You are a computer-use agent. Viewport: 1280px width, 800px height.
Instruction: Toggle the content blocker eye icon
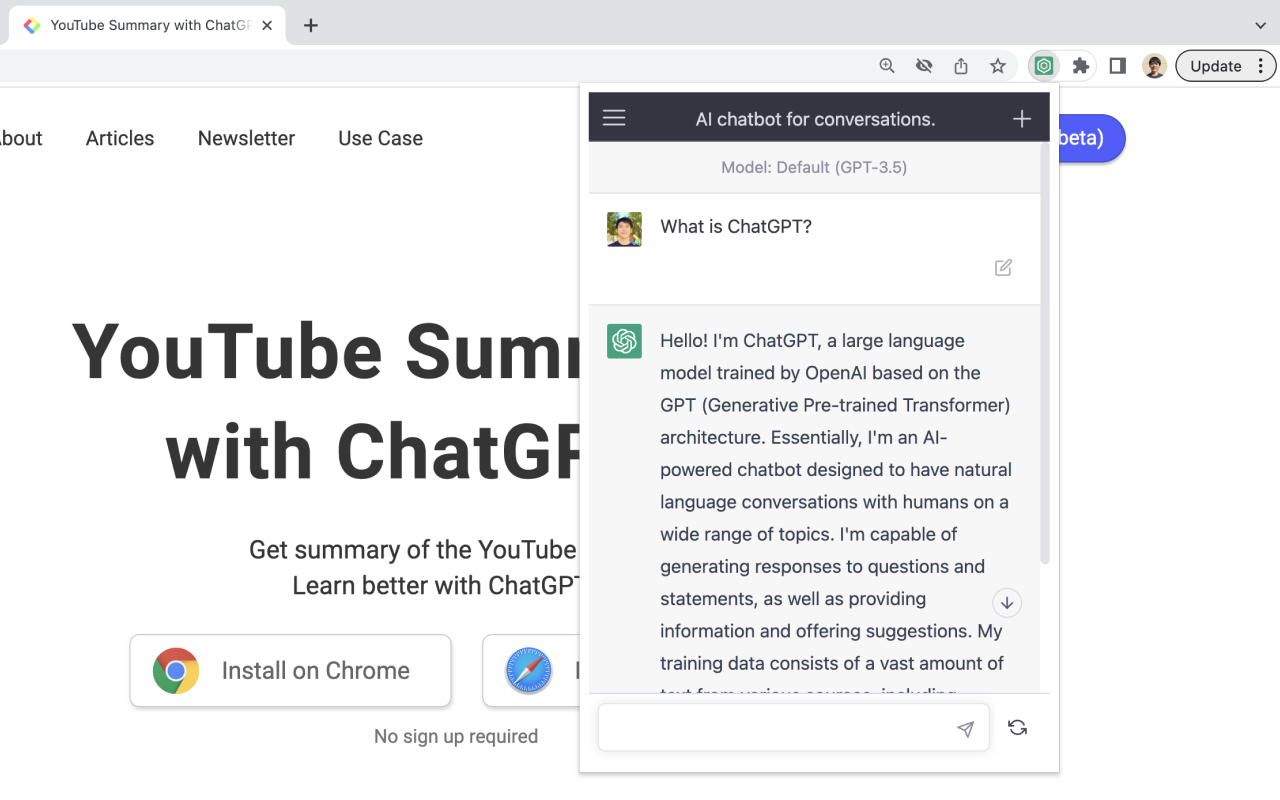click(923, 65)
